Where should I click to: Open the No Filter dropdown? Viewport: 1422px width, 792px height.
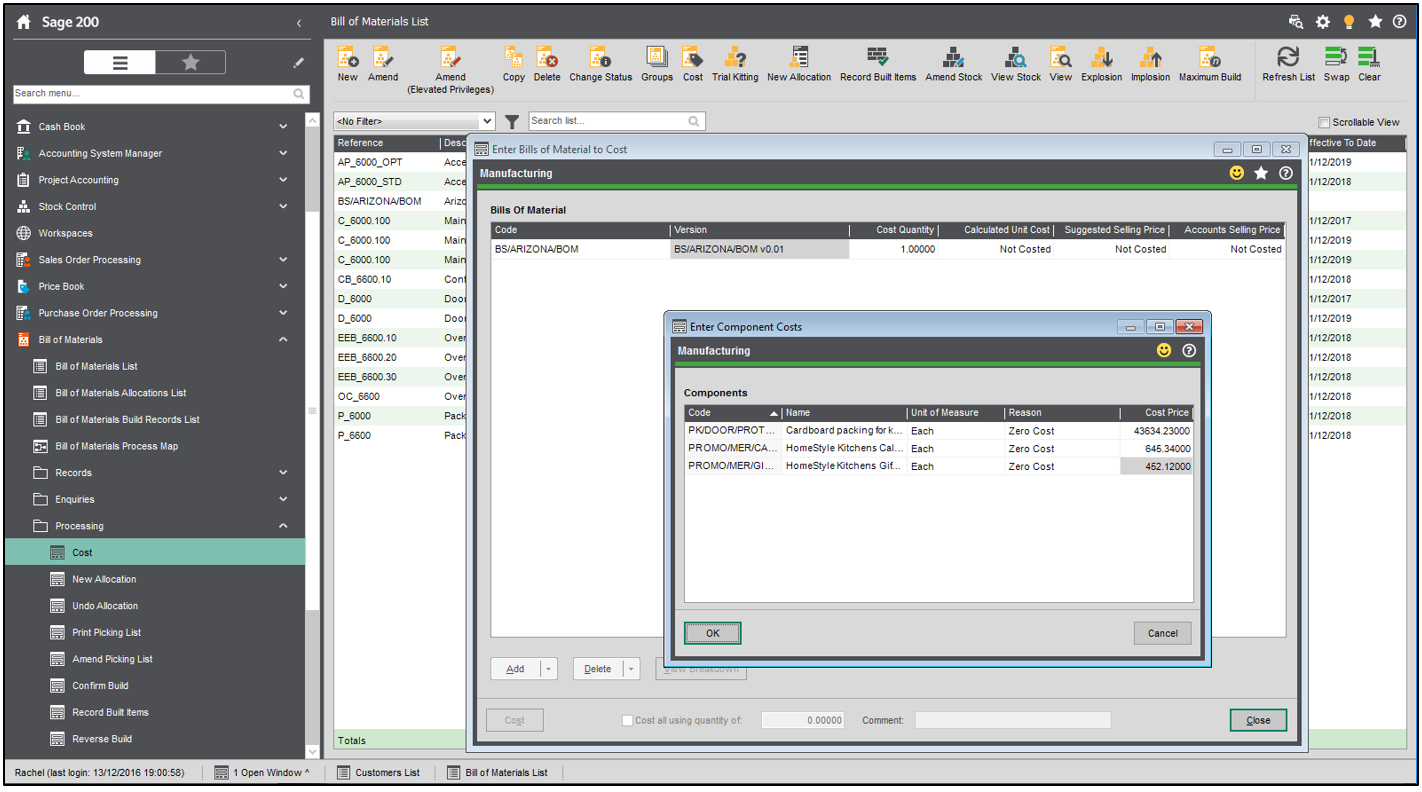(x=487, y=122)
